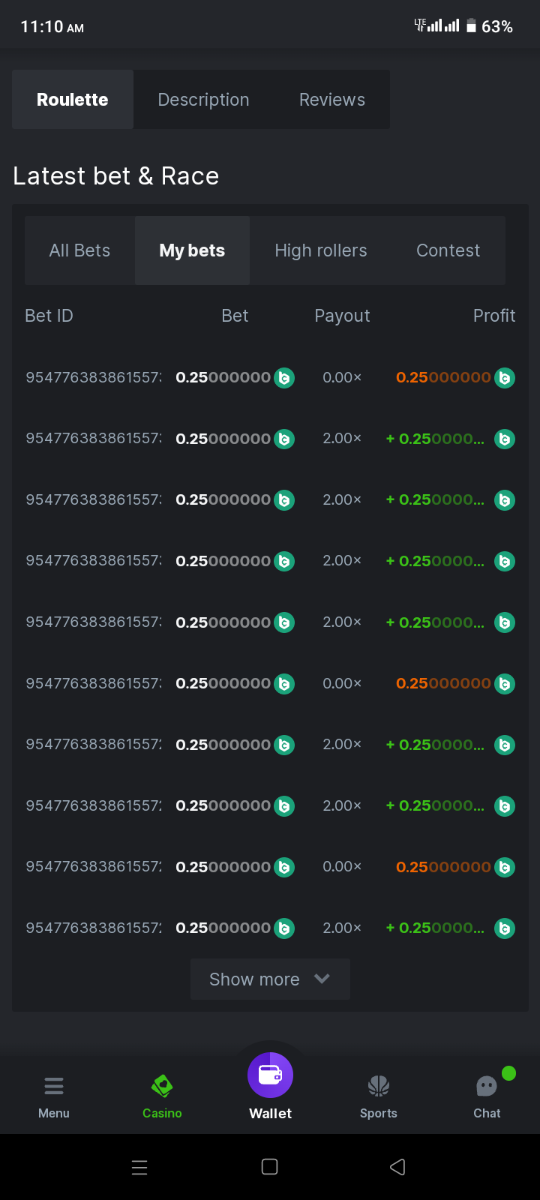Click the chevron next to Show more
The width and height of the screenshot is (540, 1200).
click(322, 979)
